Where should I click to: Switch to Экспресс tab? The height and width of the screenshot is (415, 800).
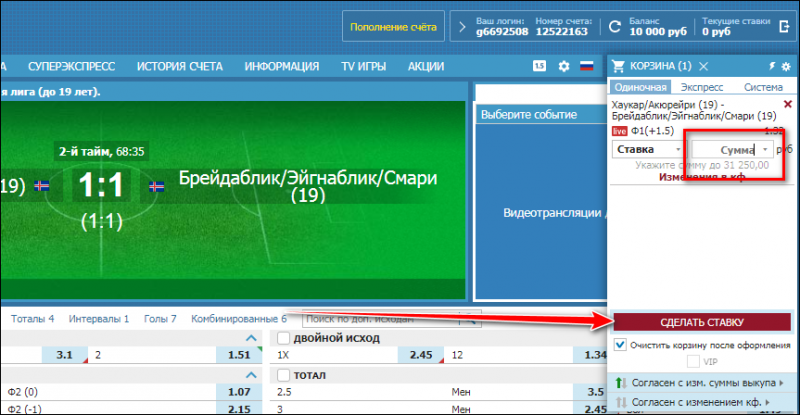click(702, 87)
